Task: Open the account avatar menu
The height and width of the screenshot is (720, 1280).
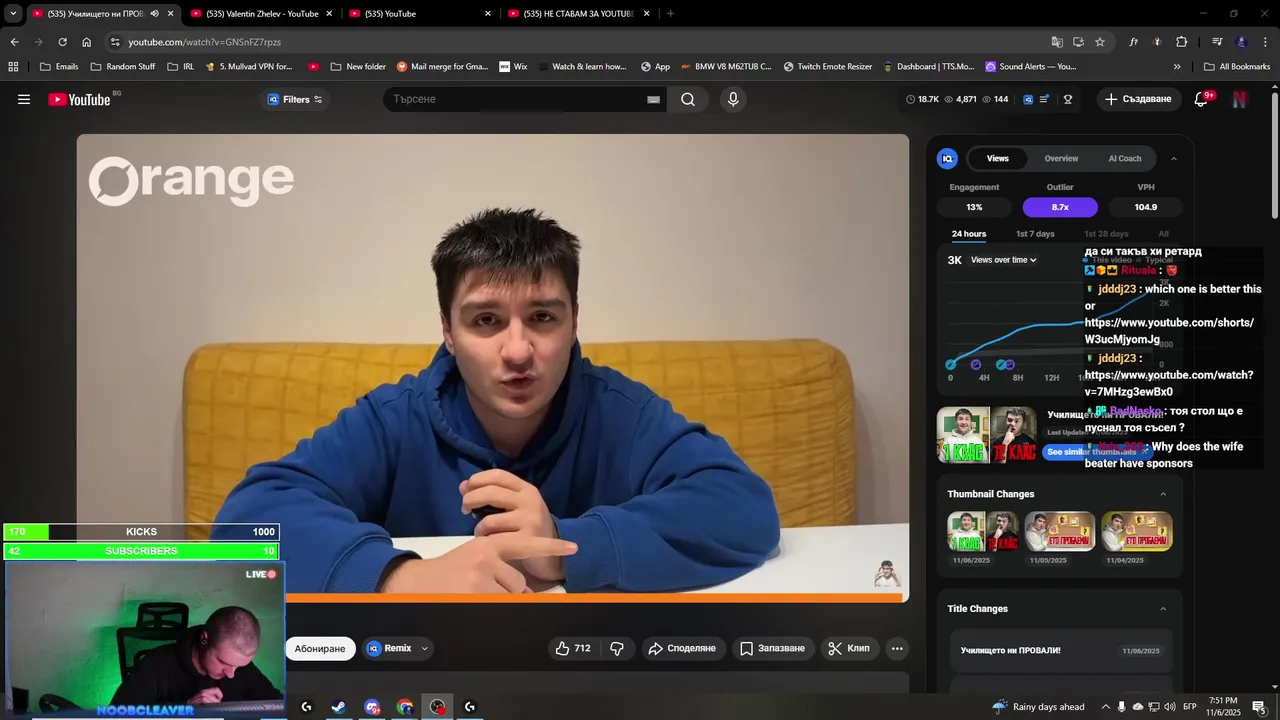Action: click(1239, 99)
